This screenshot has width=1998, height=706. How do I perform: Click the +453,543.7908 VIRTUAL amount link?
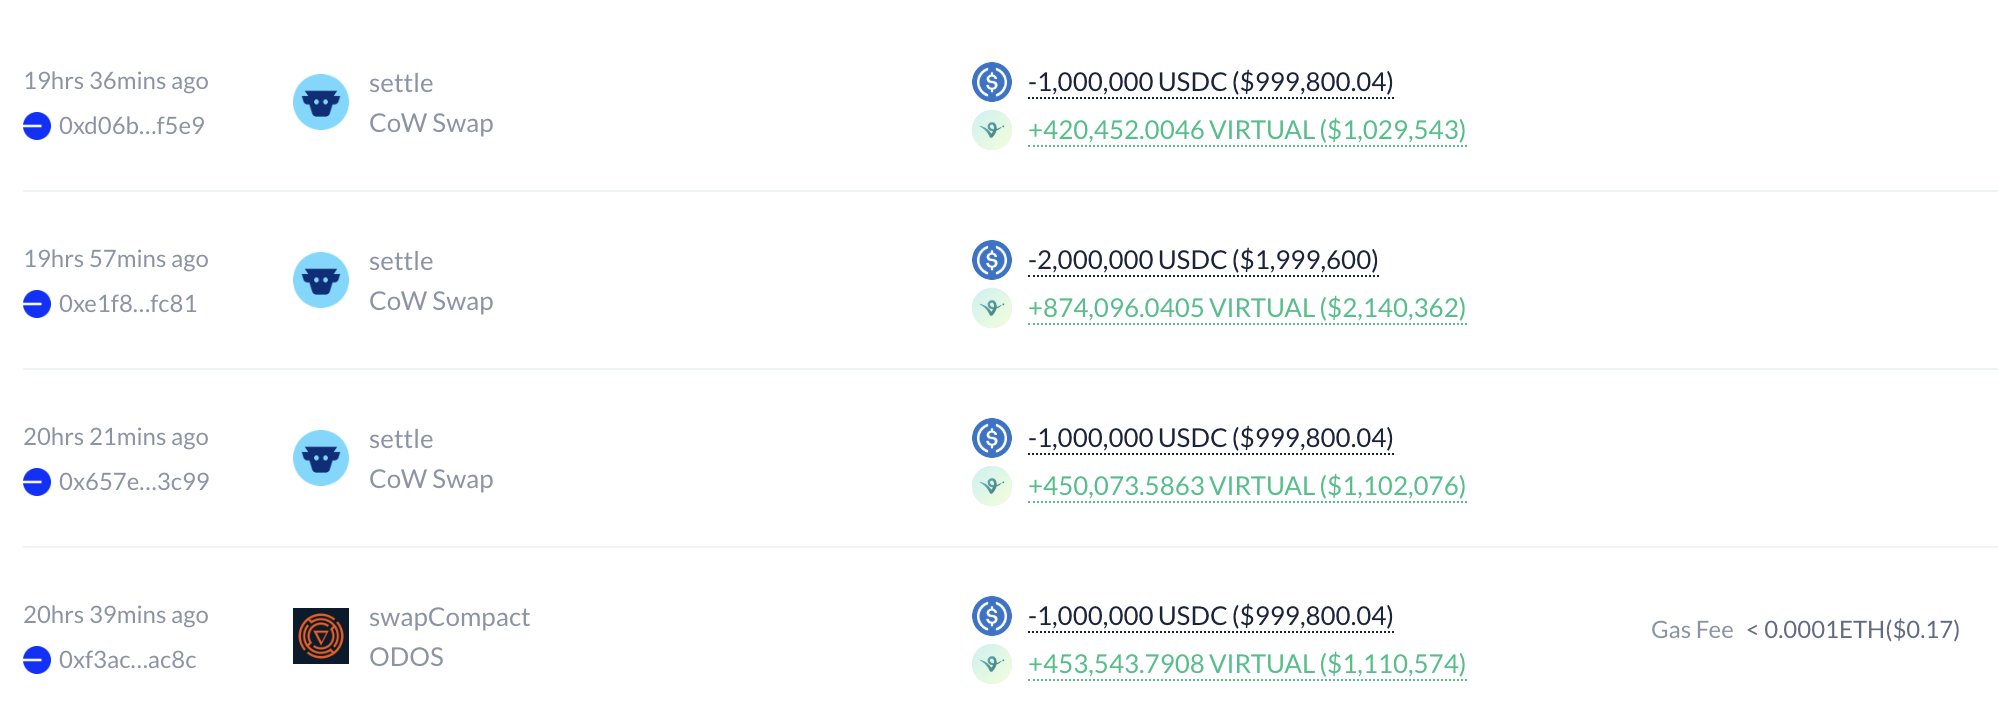tap(1246, 664)
